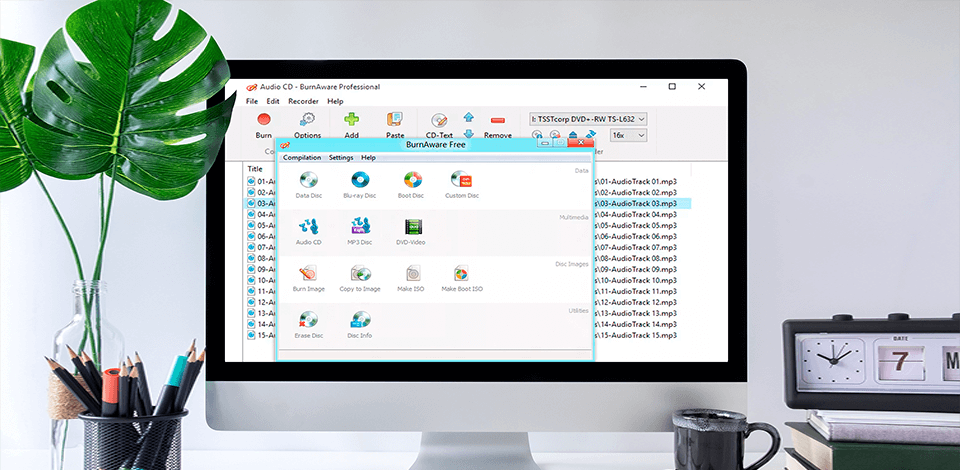Select the 07-AudioTrack 07.mp3 path
The width and height of the screenshot is (960, 470).
click(x=636, y=247)
